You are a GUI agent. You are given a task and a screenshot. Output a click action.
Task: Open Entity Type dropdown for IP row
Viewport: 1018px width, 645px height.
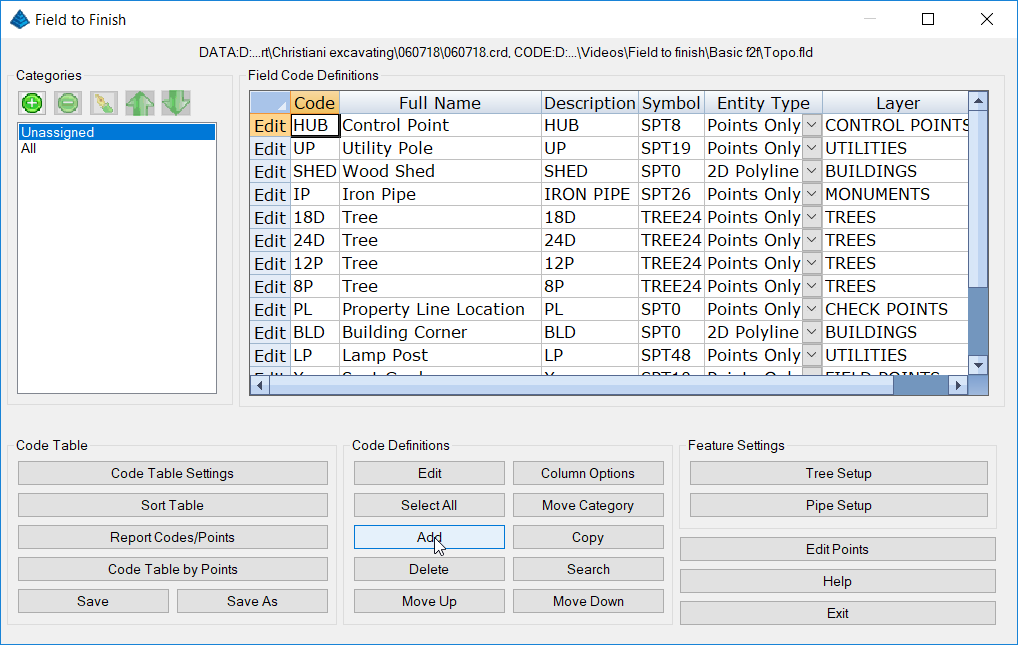812,194
